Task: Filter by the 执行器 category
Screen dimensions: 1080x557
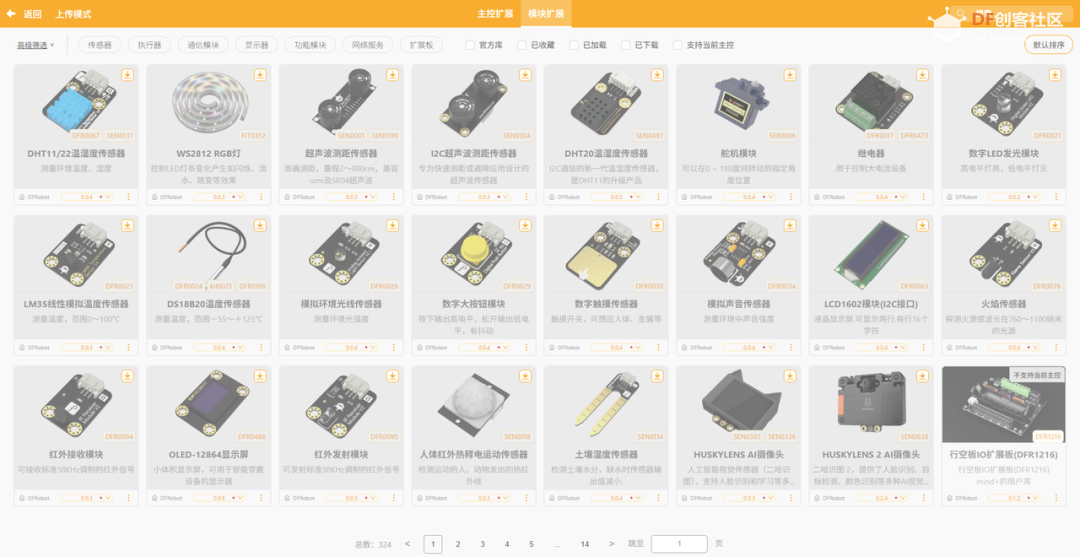Action: click(149, 45)
